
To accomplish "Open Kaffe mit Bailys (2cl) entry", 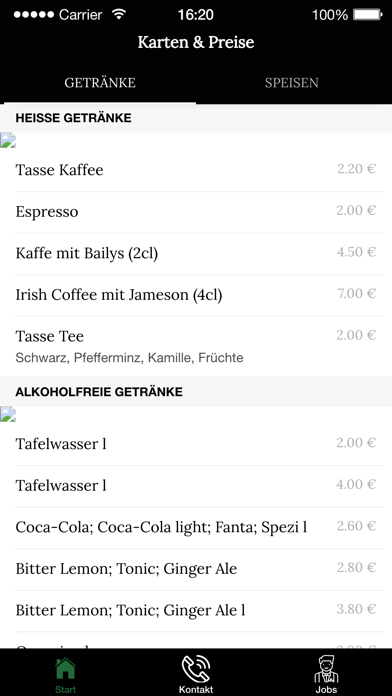I will click(x=196, y=254).
